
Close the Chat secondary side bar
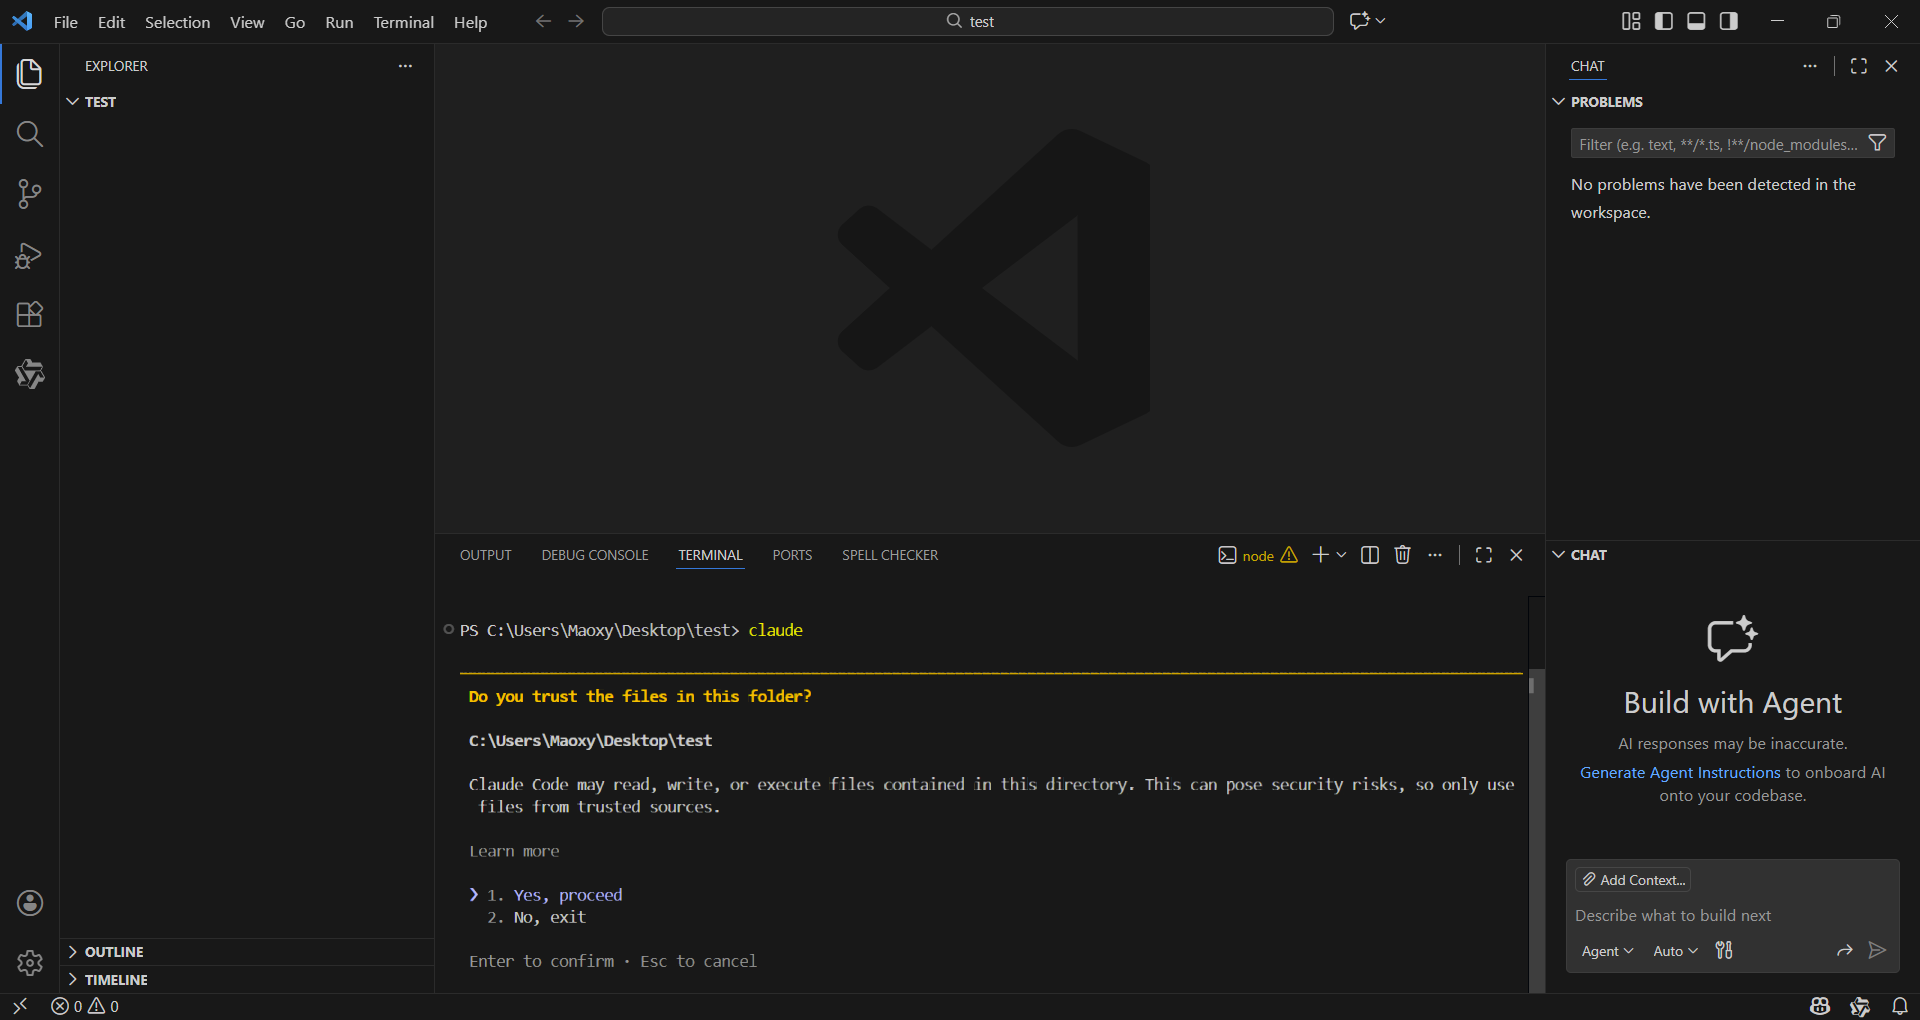tap(1891, 66)
